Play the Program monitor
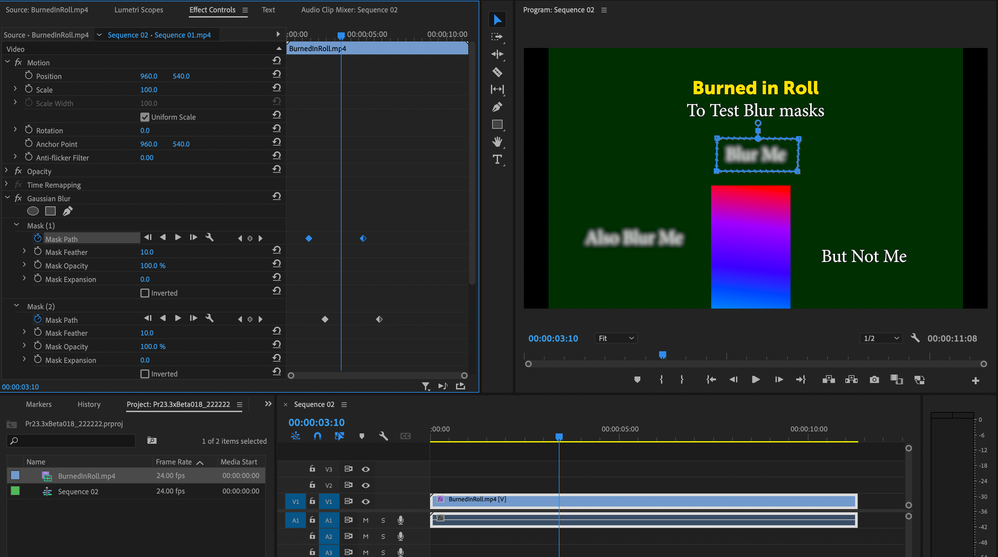998x557 pixels. [756, 379]
